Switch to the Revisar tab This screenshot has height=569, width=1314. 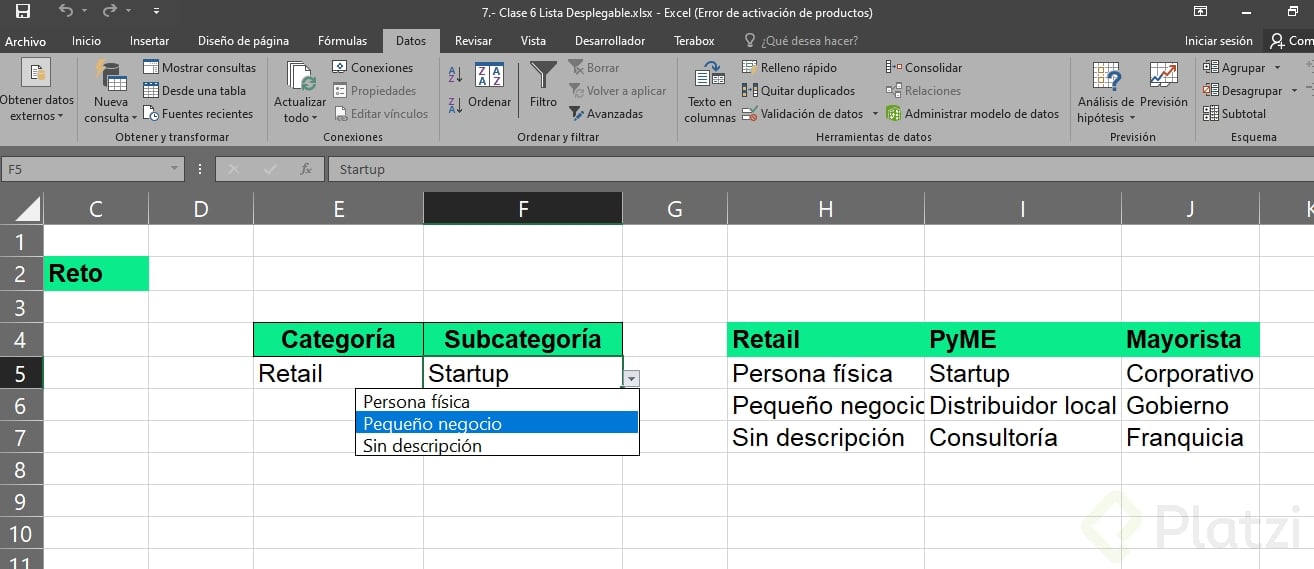[x=473, y=41]
